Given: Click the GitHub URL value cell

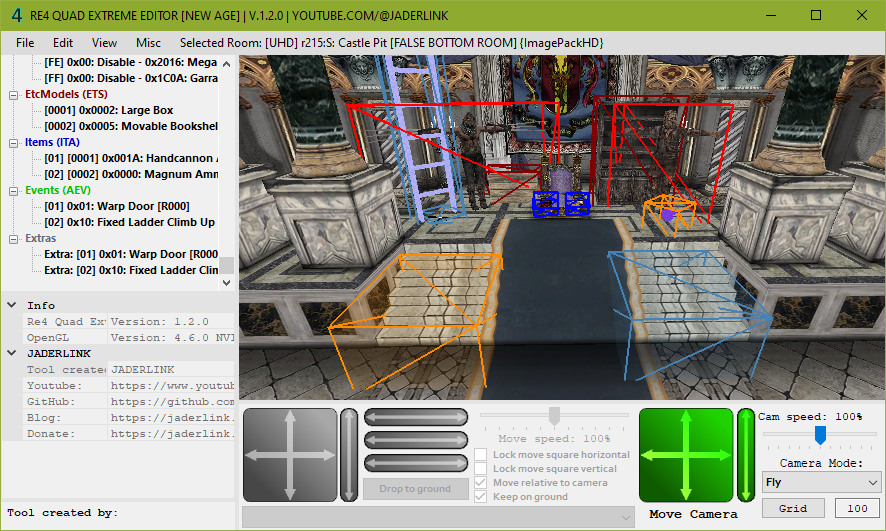Looking at the screenshot, I should pyautogui.click(x=171, y=402).
